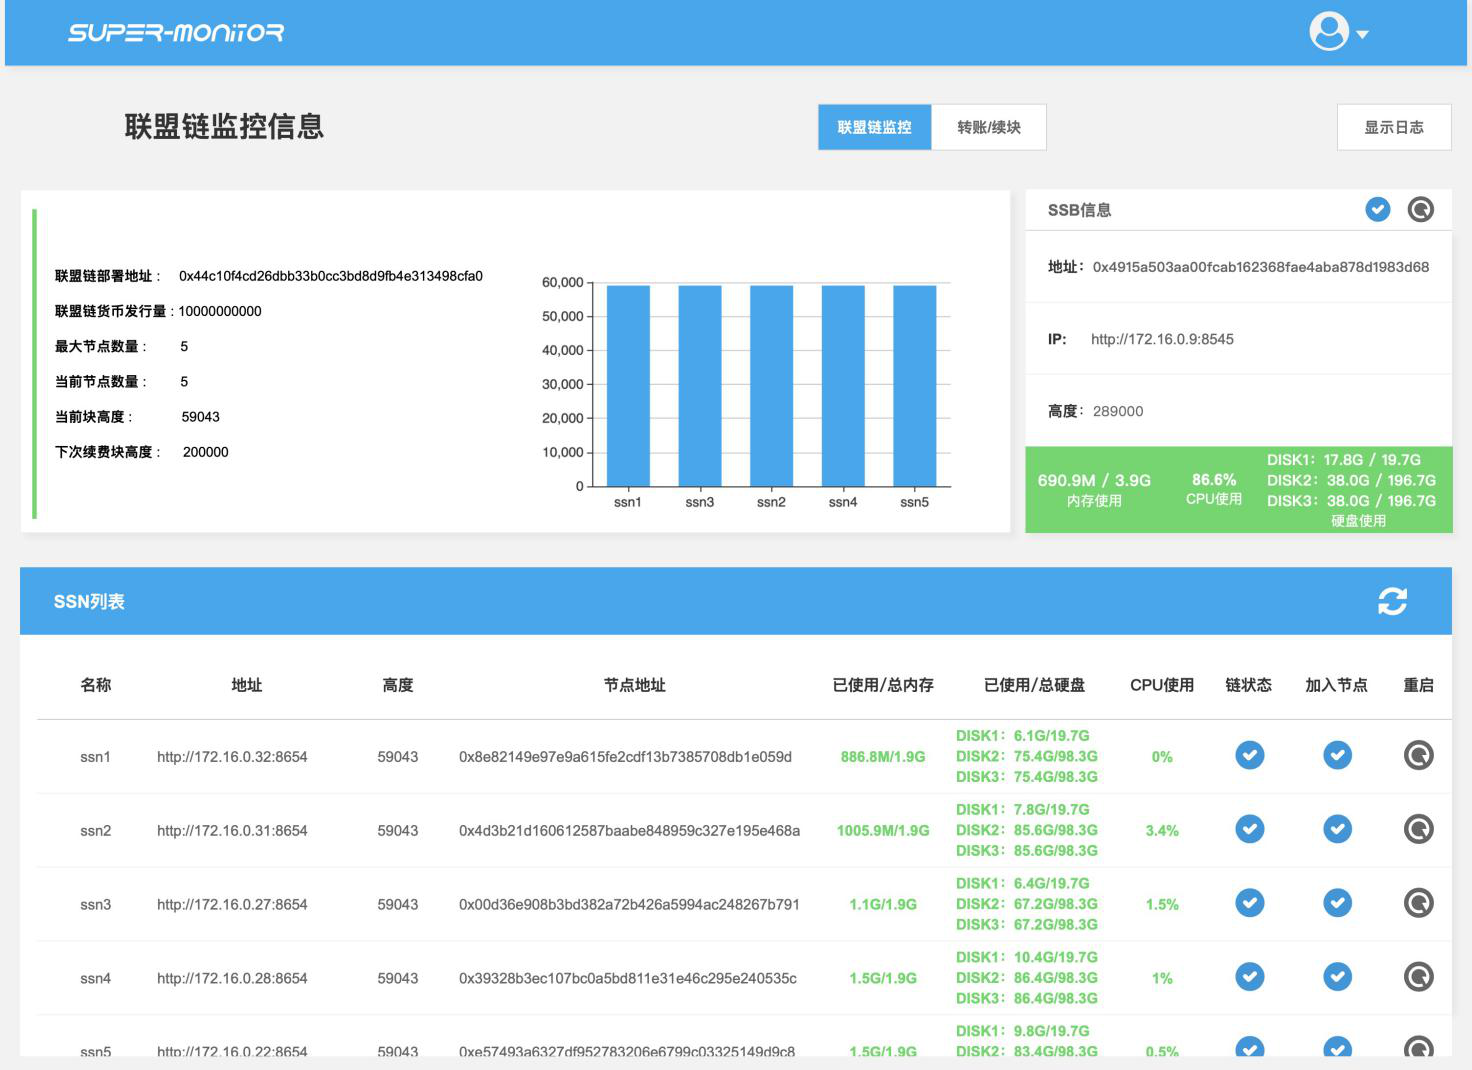Screen dimensions: 1472x1070
Task: Toggle the ssn2 加入节点 checkmark
Action: [1337, 829]
